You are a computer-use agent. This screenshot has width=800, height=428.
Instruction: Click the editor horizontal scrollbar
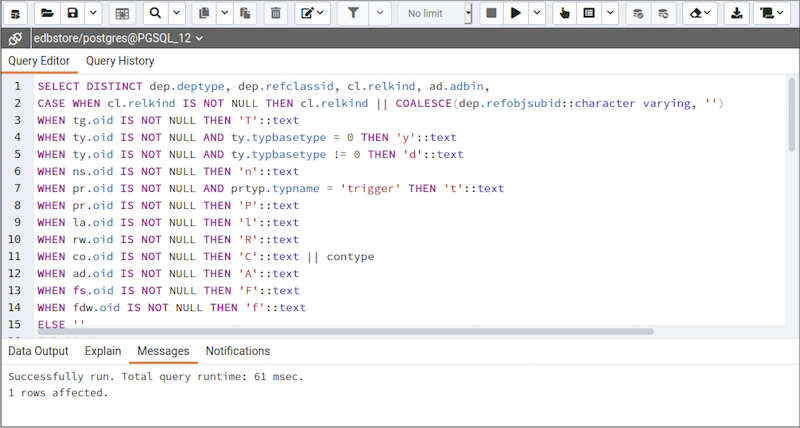pos(345,331)
